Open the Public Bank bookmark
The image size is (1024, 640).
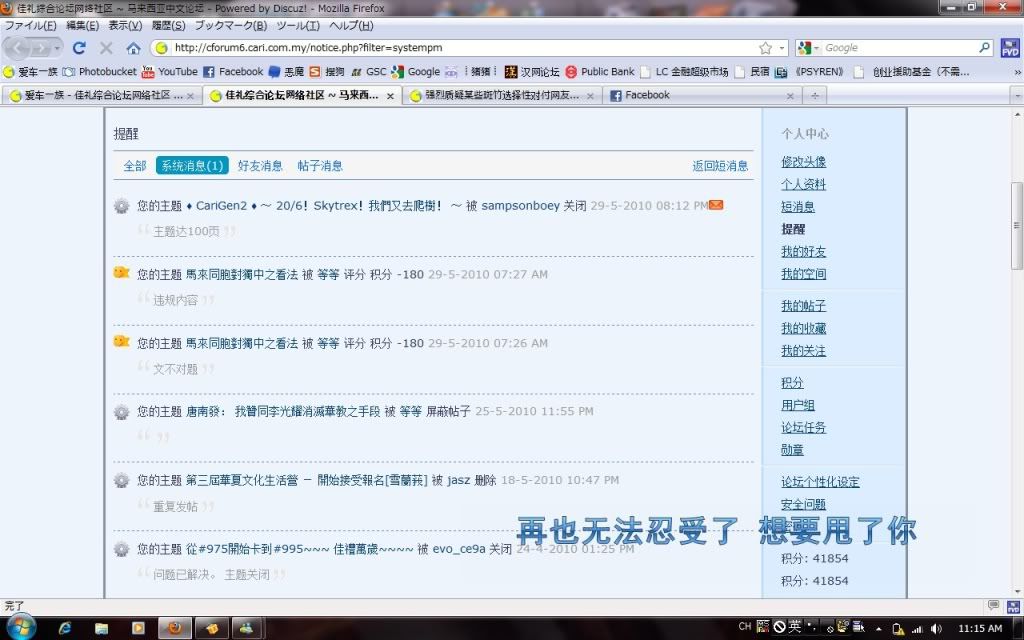[600, 72]
